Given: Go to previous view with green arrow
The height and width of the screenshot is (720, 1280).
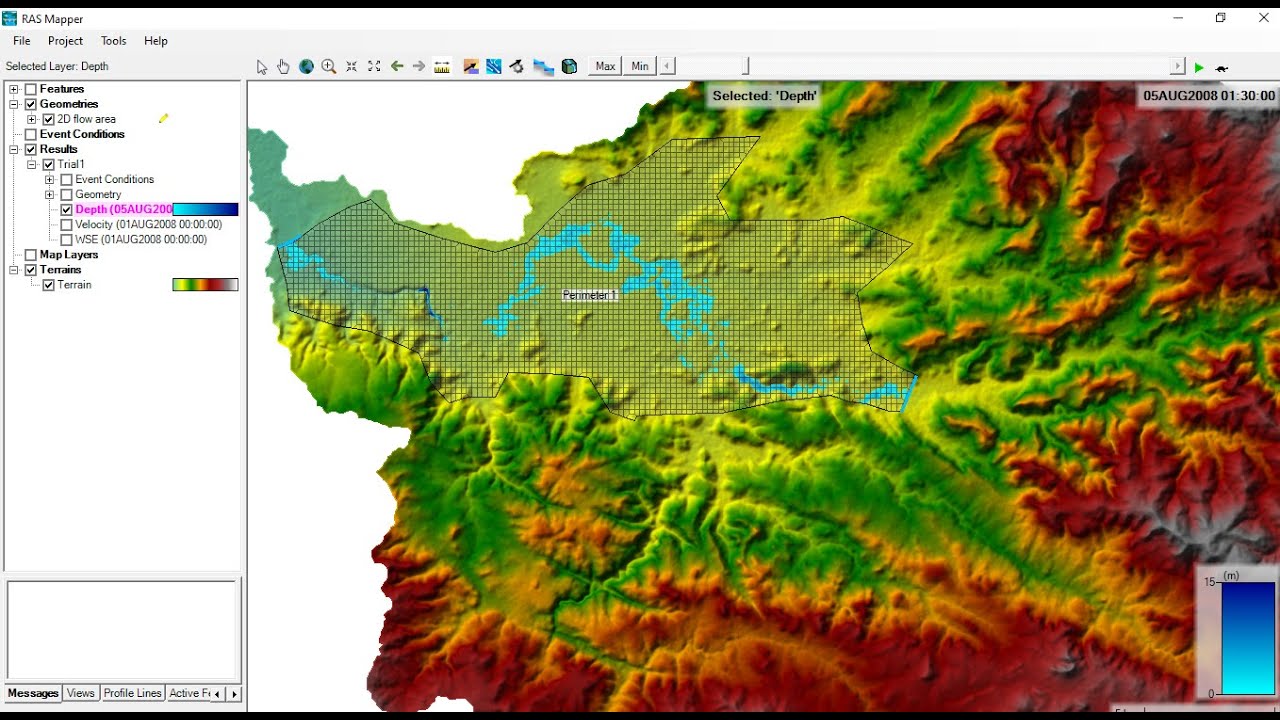Looking at the screenshot, I should tap(397, 67).
